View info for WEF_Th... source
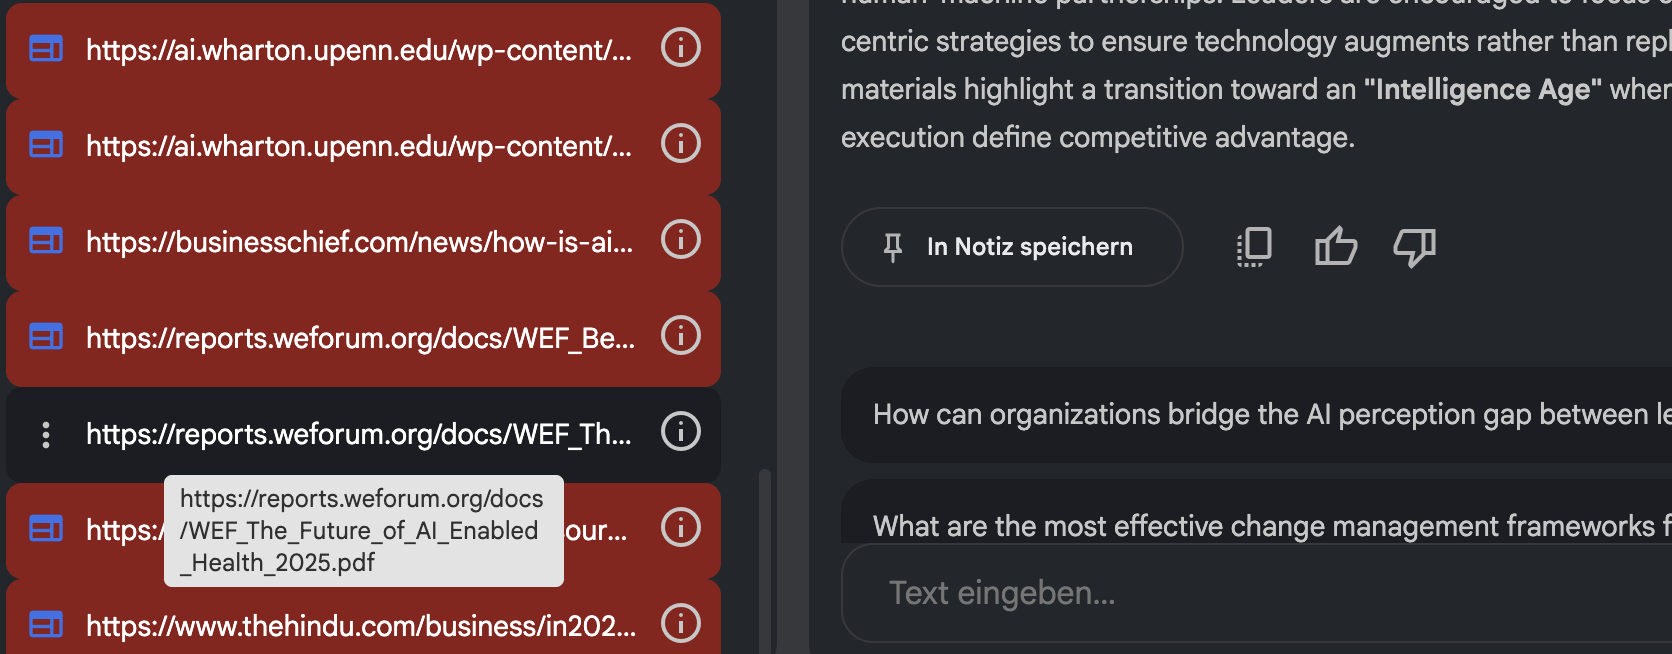Image resolution: width=1672 pixels, height=654 pixels. (680, 431)
